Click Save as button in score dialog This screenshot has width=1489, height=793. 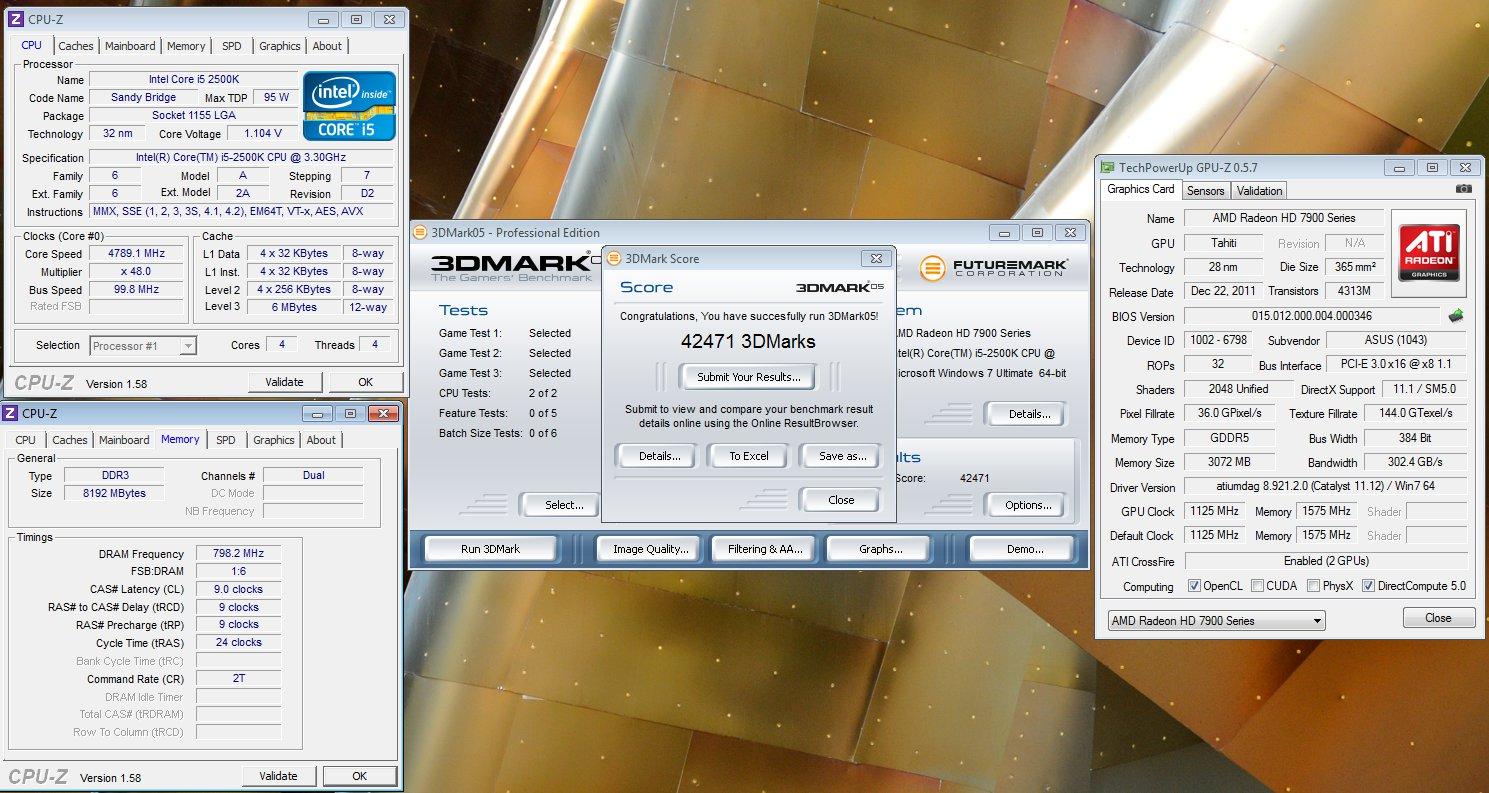[842, 456]
